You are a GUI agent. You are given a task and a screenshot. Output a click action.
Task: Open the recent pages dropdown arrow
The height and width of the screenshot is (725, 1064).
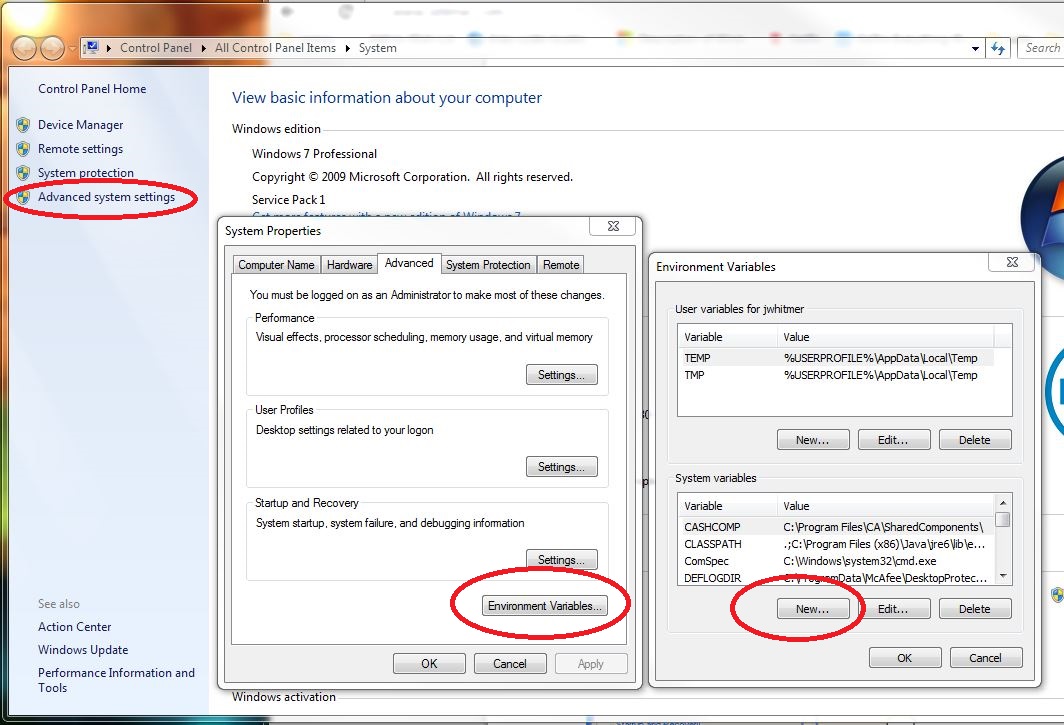(x=71, y=48)
